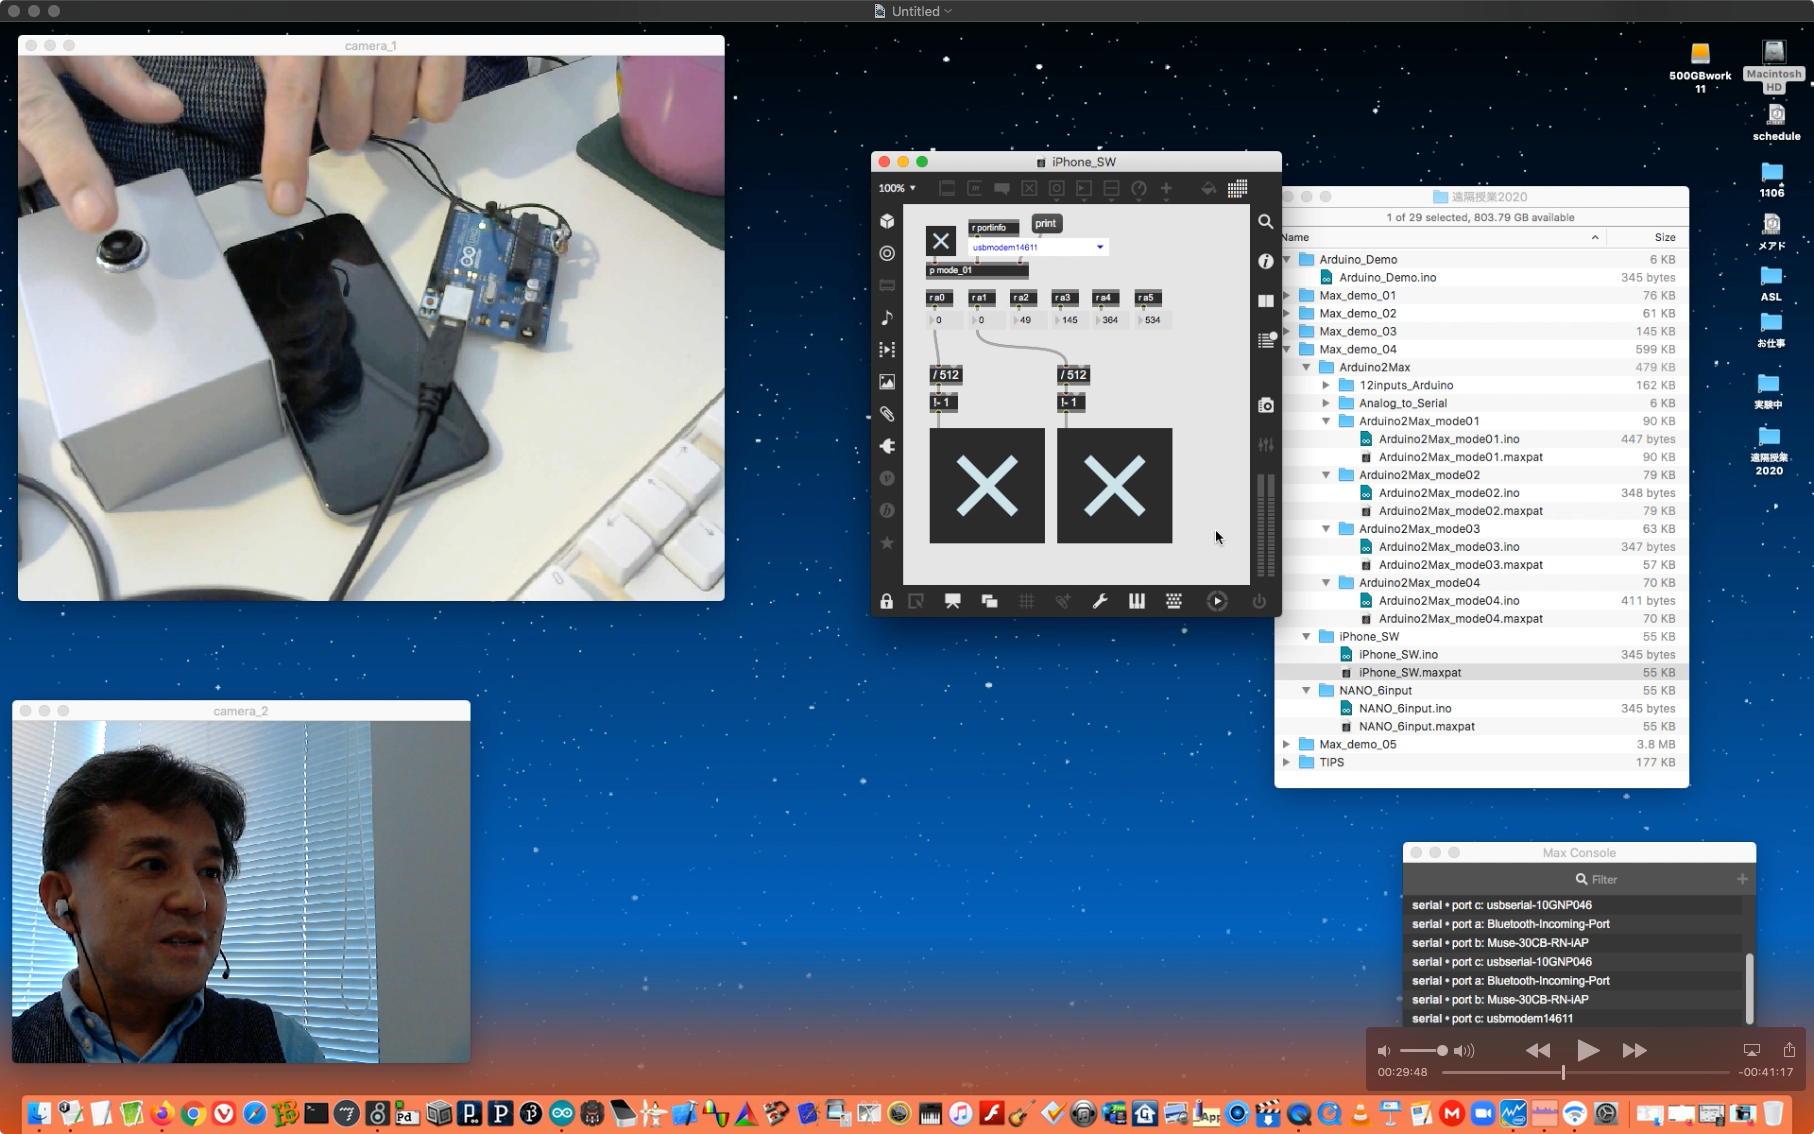Screen dimensions: 1814x1134
Task: Open the debug wrench icon
Action: click(1100, 601)
